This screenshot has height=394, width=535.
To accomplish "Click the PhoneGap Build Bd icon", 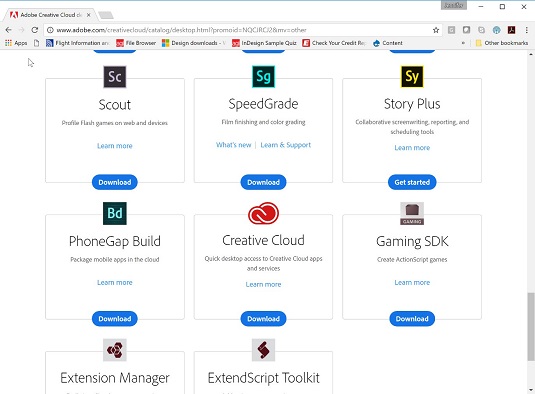I will 115,213.
